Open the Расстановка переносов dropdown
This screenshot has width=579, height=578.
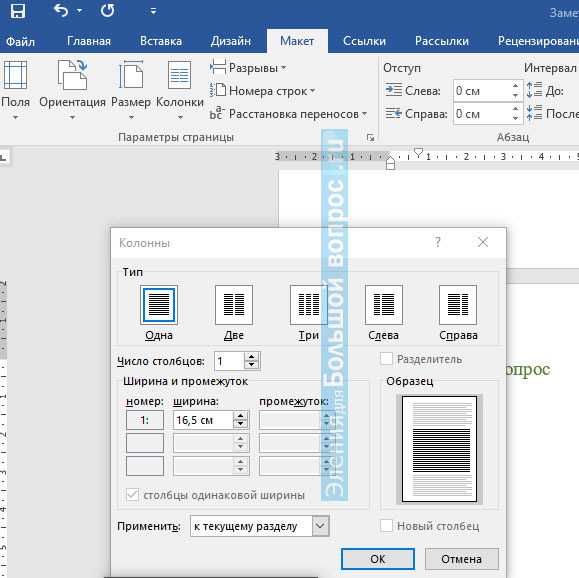click(288, 114)
